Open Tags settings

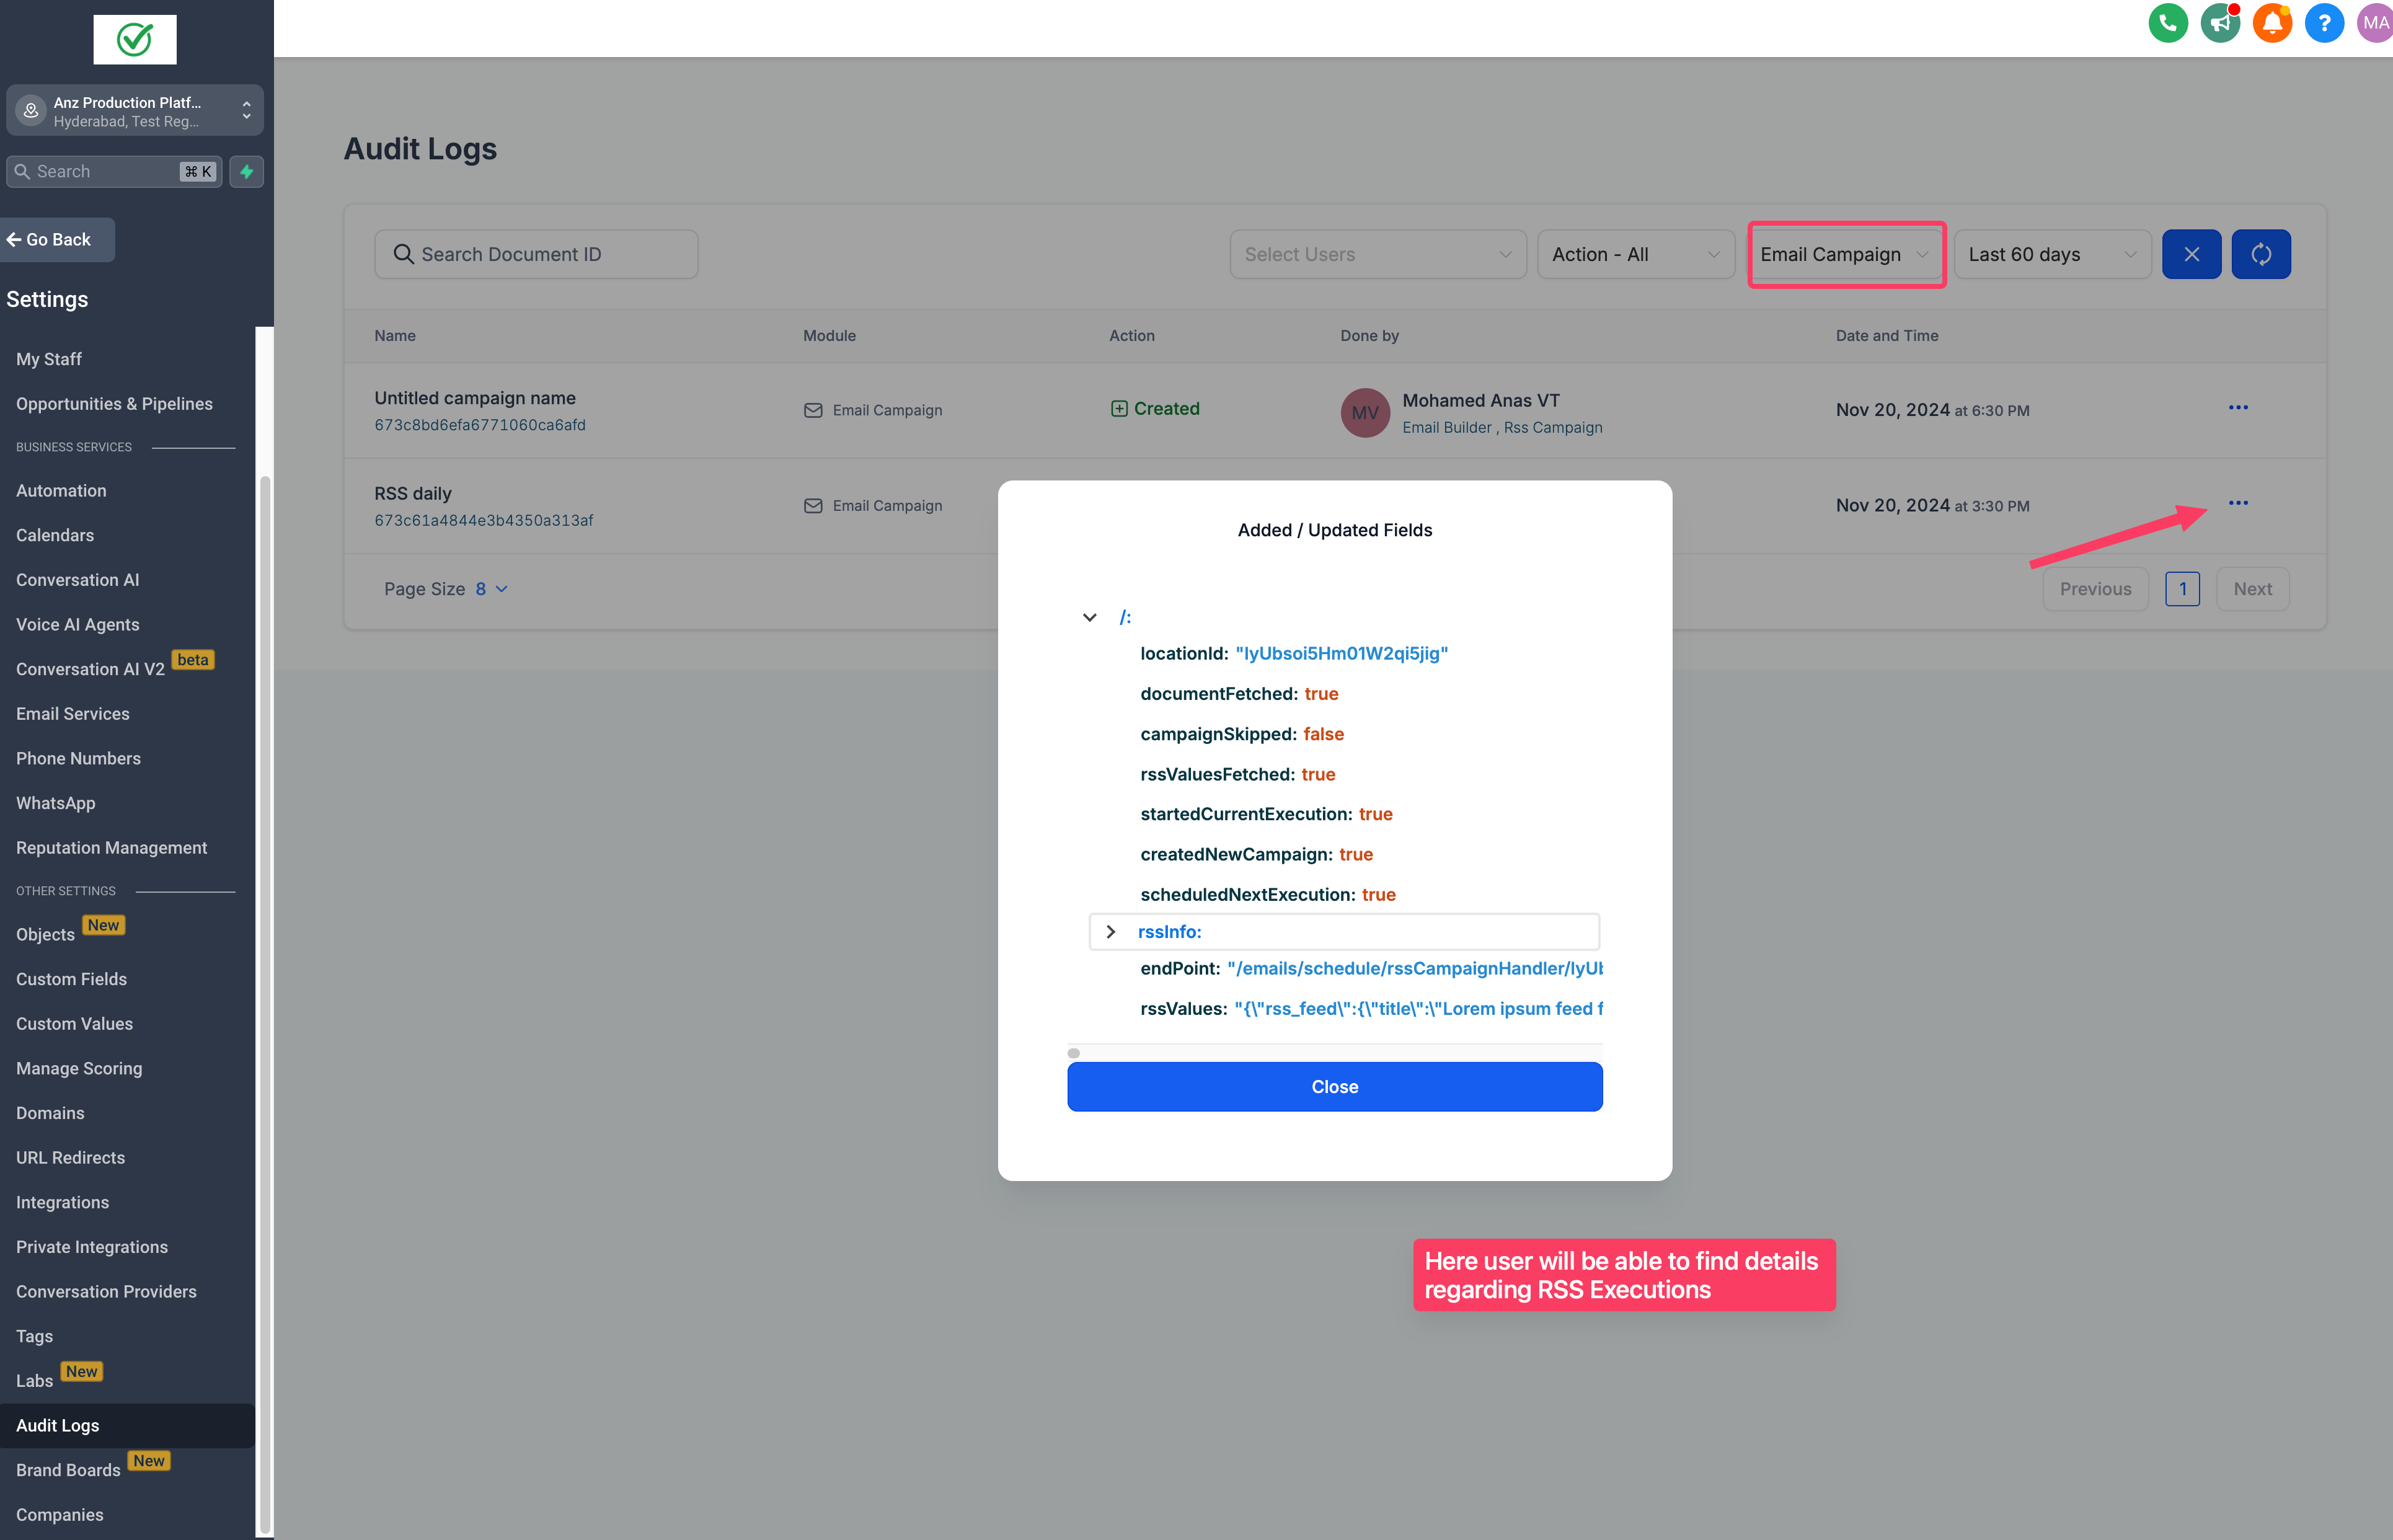[x=34, y=1337]
